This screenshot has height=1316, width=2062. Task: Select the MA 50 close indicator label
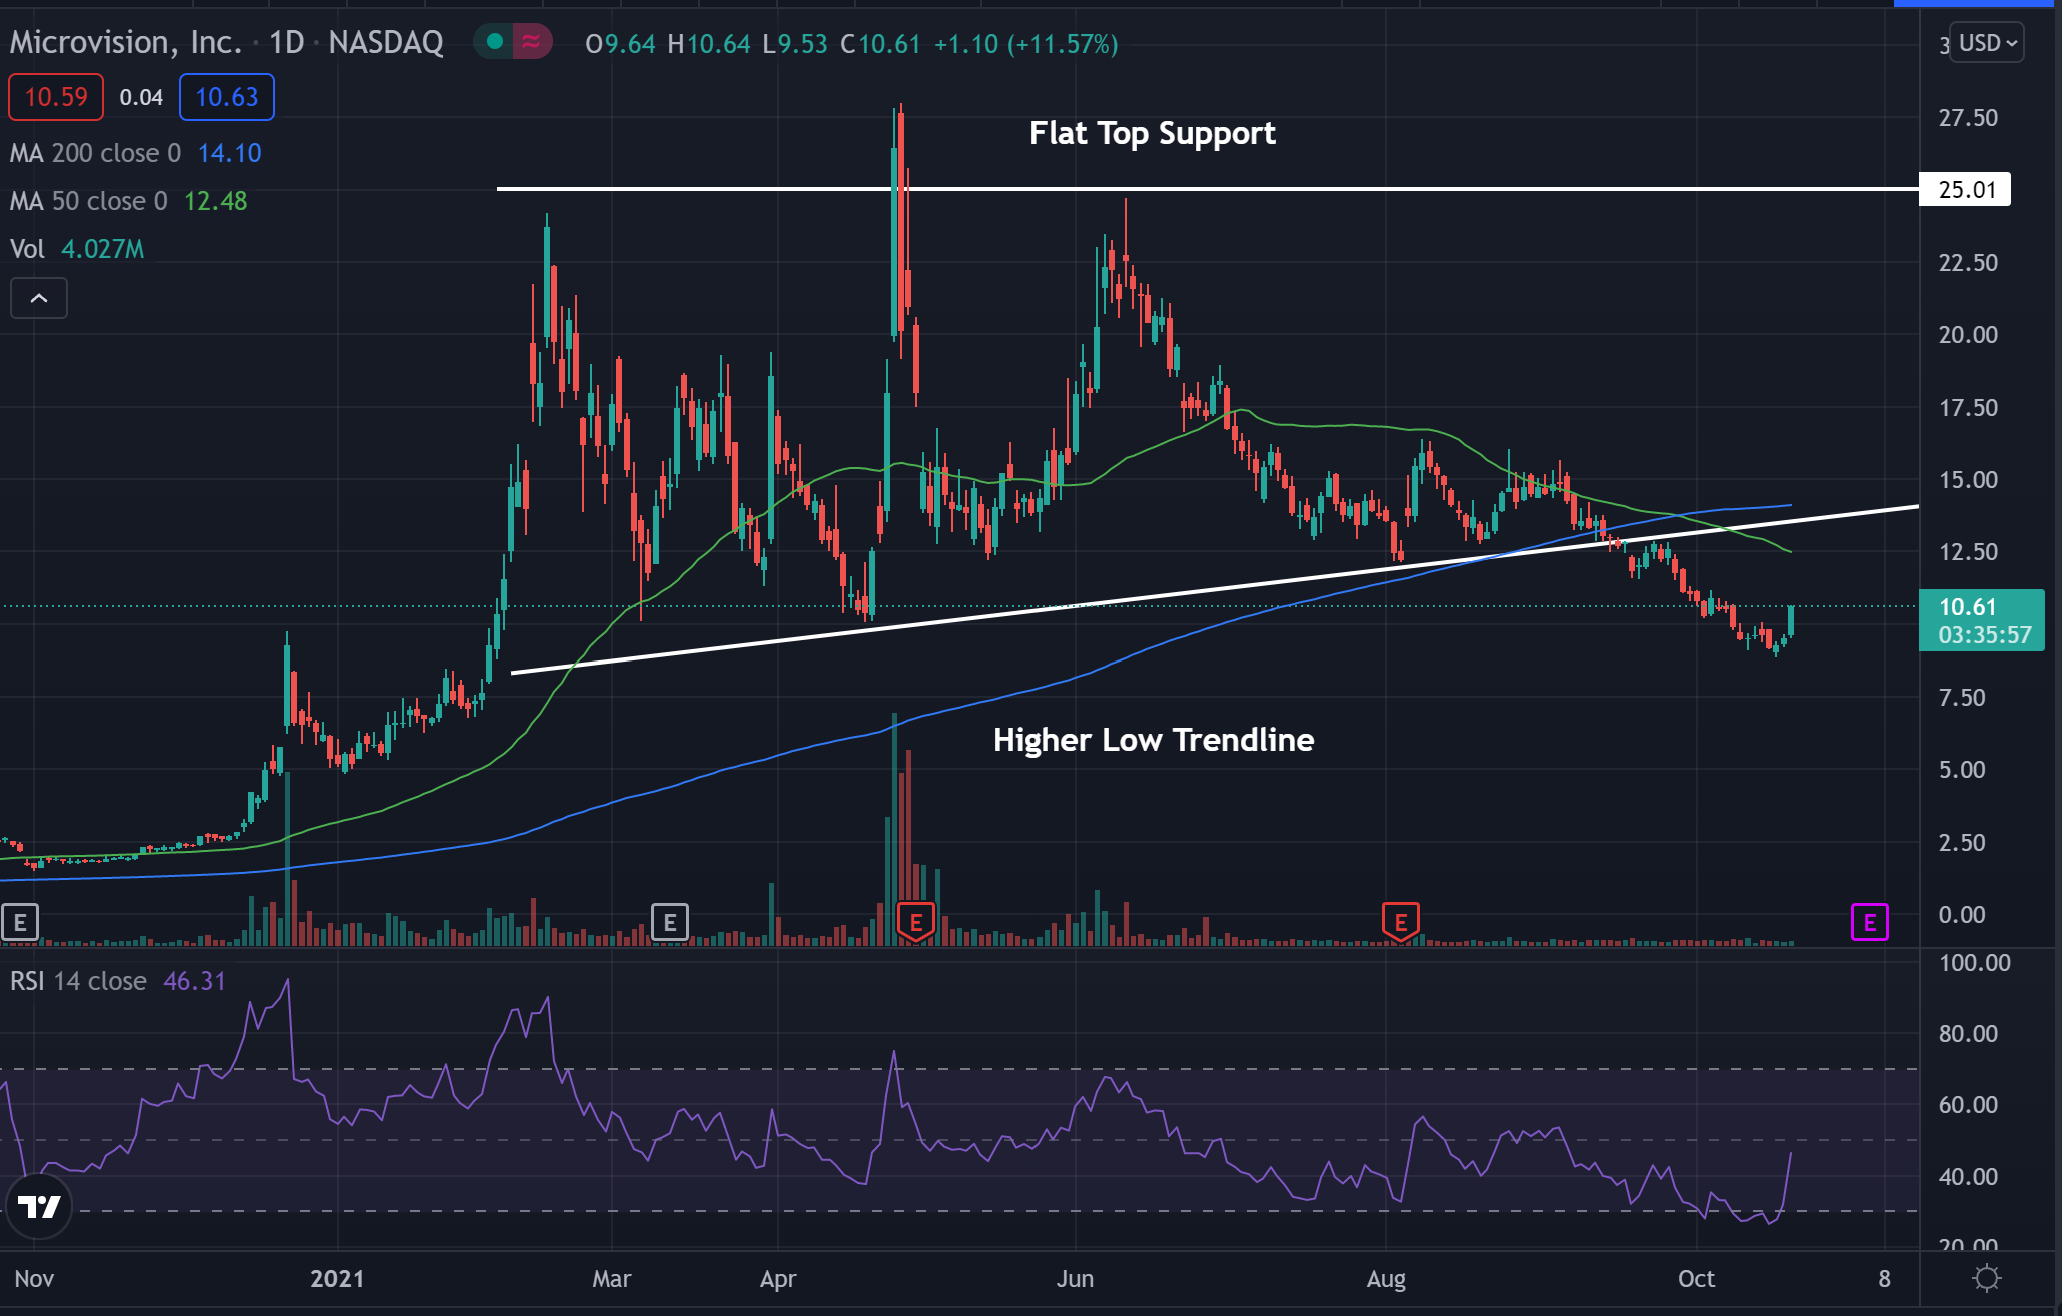pyautogui.click(x=89, y=201)
